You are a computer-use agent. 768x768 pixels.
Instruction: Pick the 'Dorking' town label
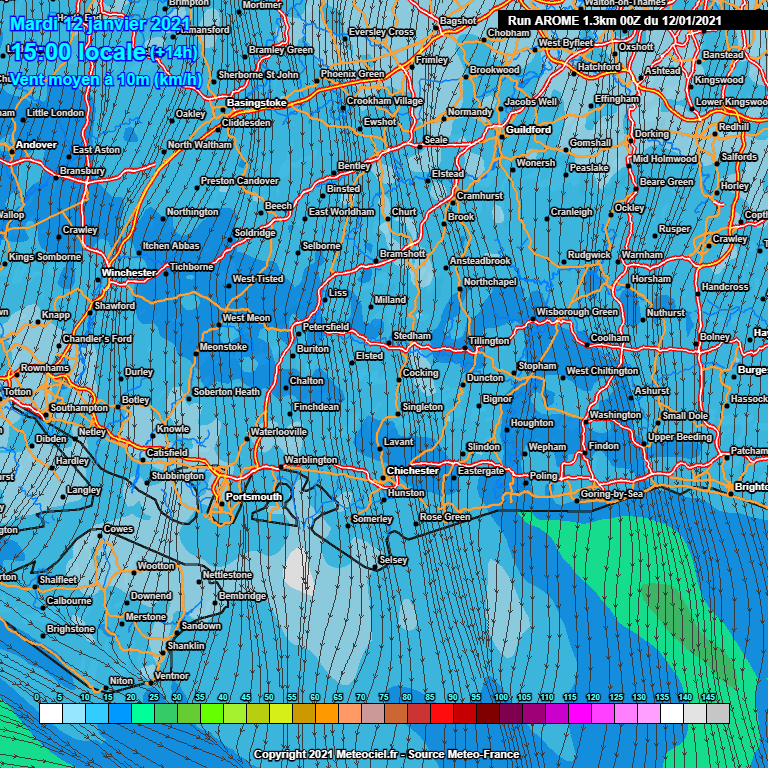point(651,134)
